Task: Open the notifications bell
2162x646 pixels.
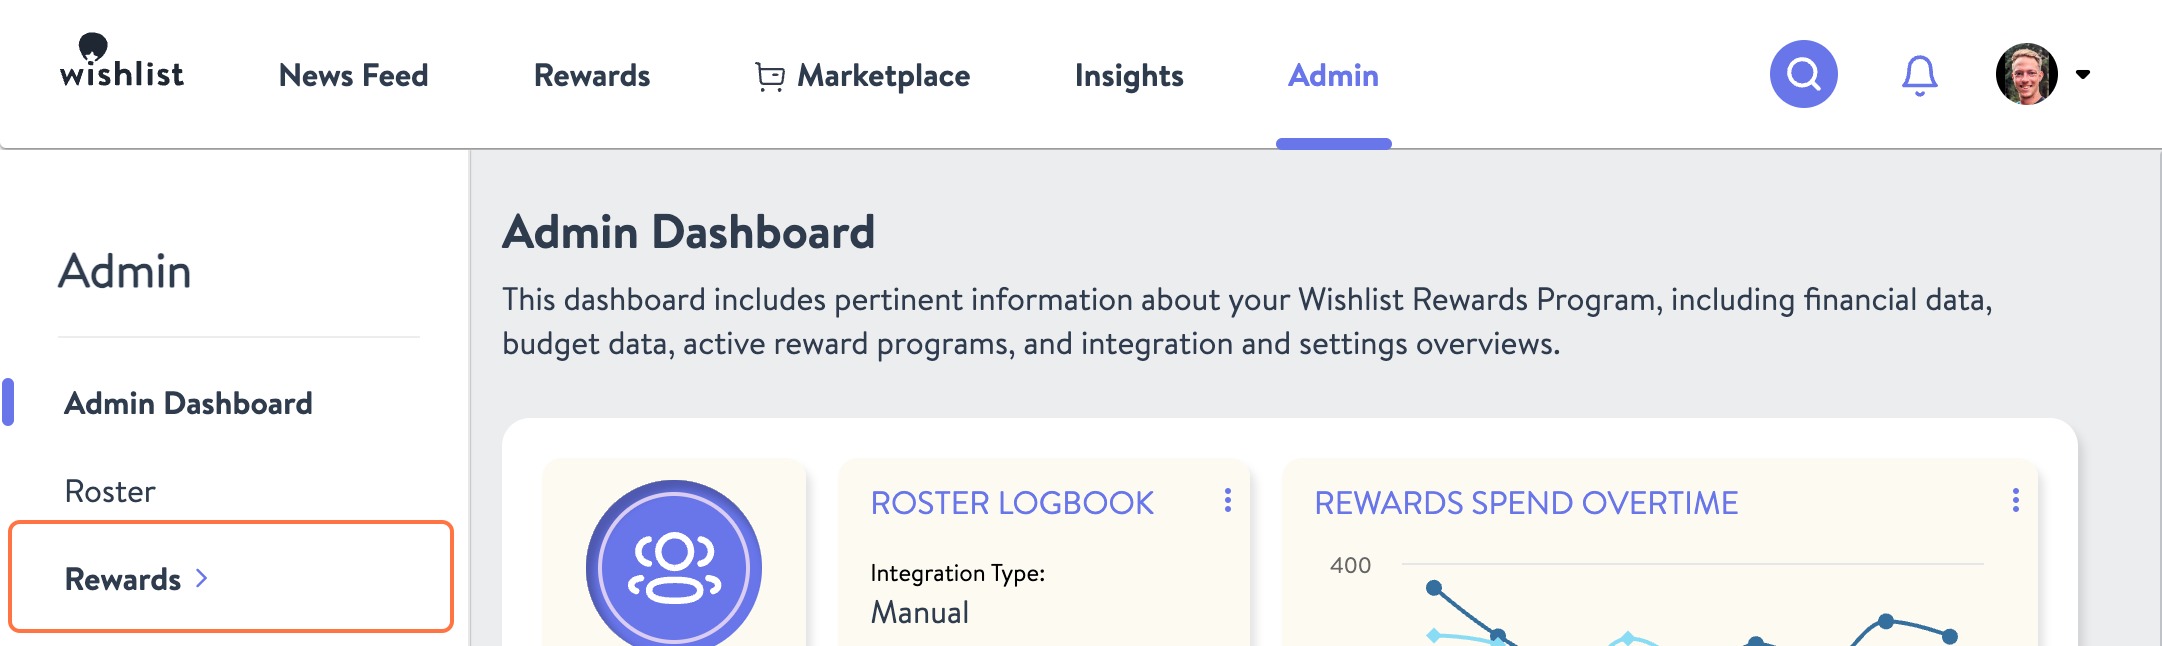Action: pyautogui.click(x=1919, y=72)
